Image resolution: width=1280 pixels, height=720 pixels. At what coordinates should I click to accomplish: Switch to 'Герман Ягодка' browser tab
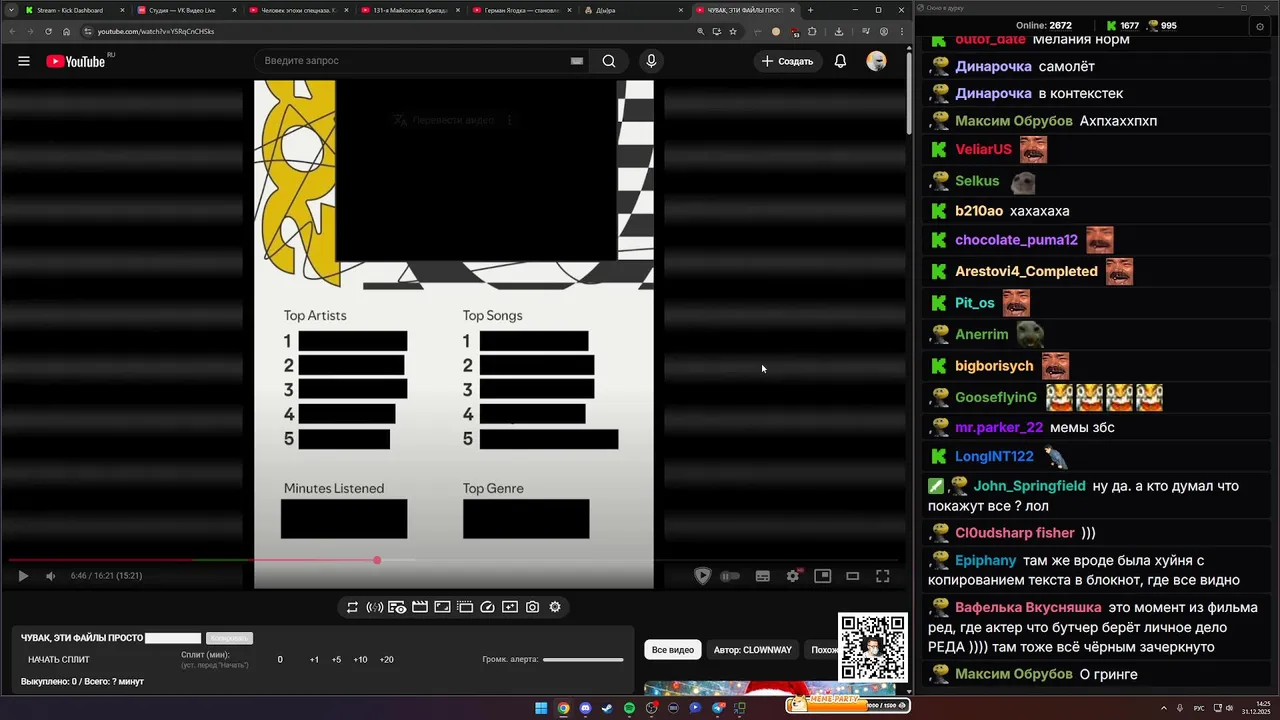pyautogui.click(x=520, y=10)
